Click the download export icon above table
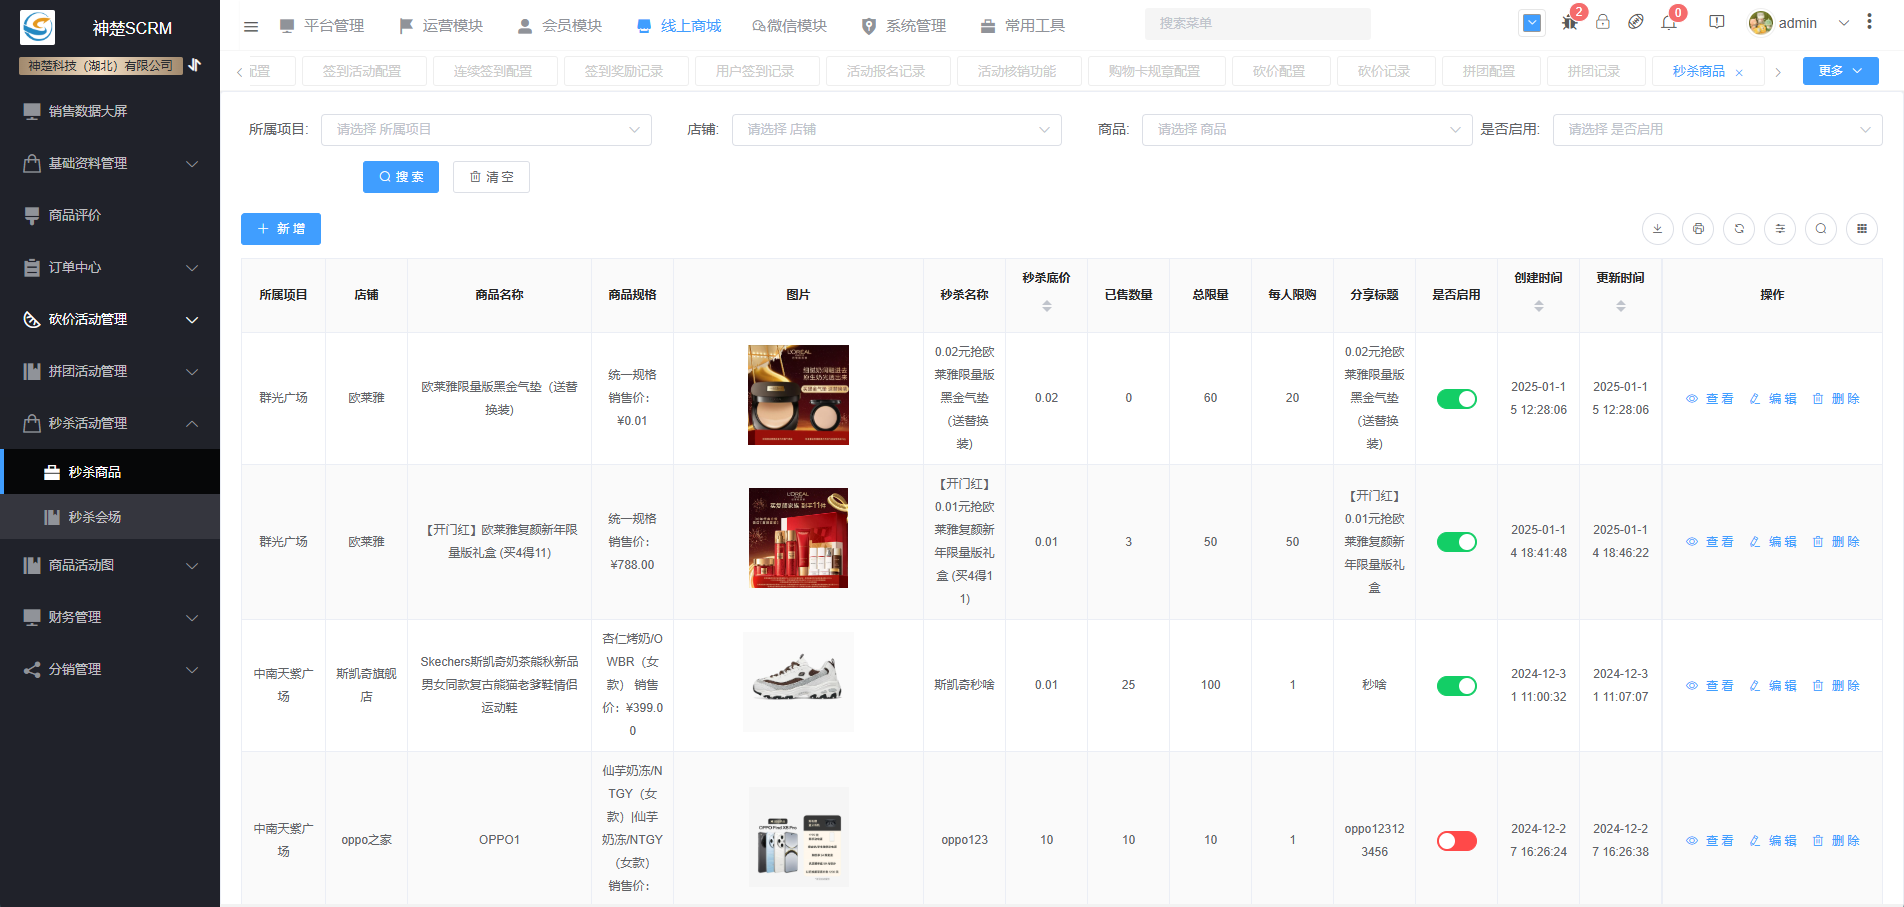The width and height of the screenshot is (1904, 907). [x=1658, y=229]
